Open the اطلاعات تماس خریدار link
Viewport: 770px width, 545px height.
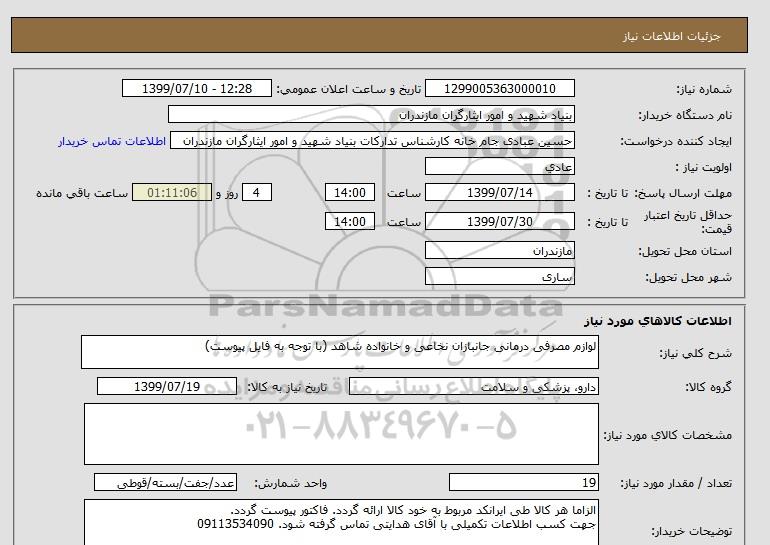[x=112, y=141]
